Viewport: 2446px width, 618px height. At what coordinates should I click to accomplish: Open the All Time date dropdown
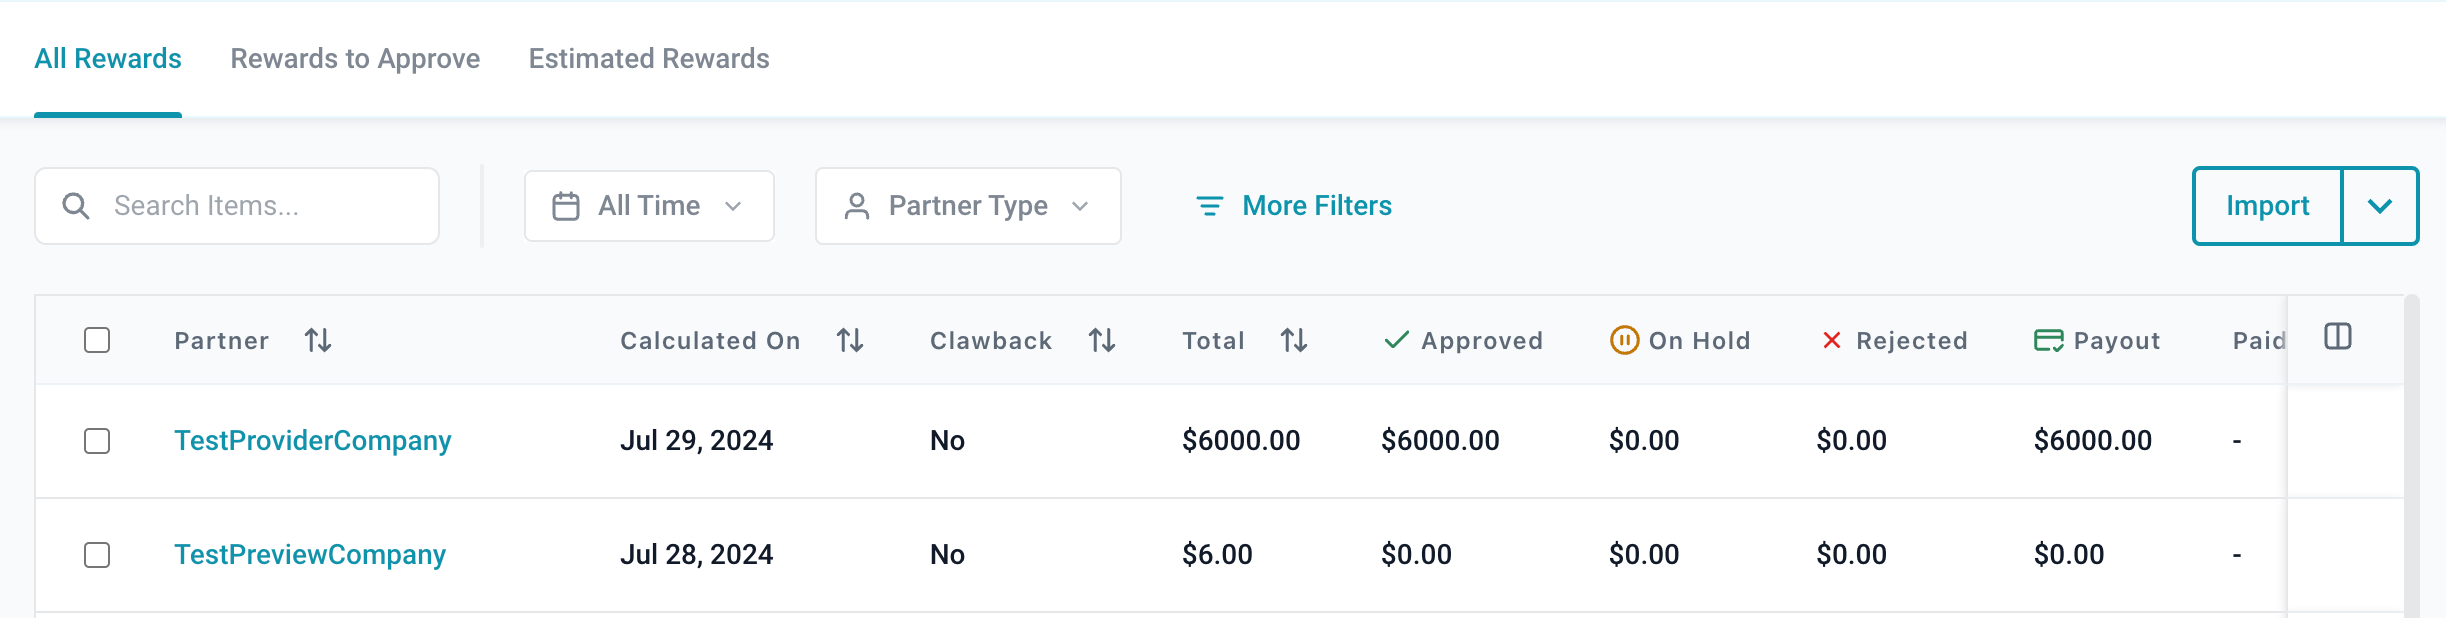[x=649, y=206]
